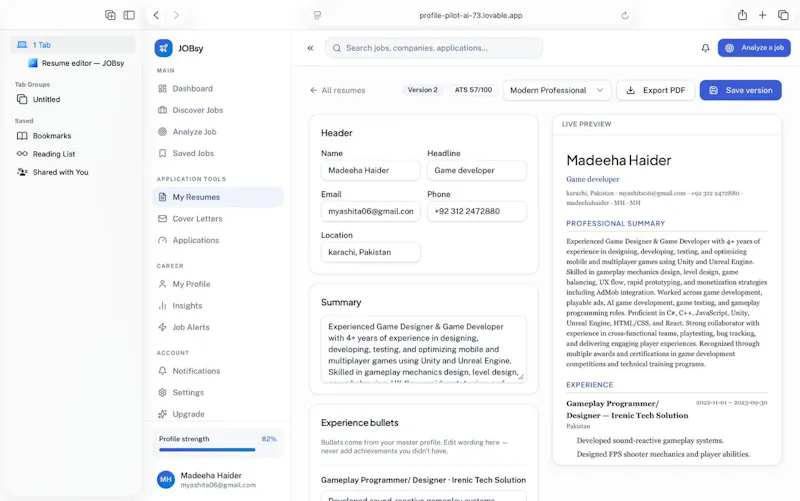
Task: Click Game developer headline in preview
Action: coord(592,179)
